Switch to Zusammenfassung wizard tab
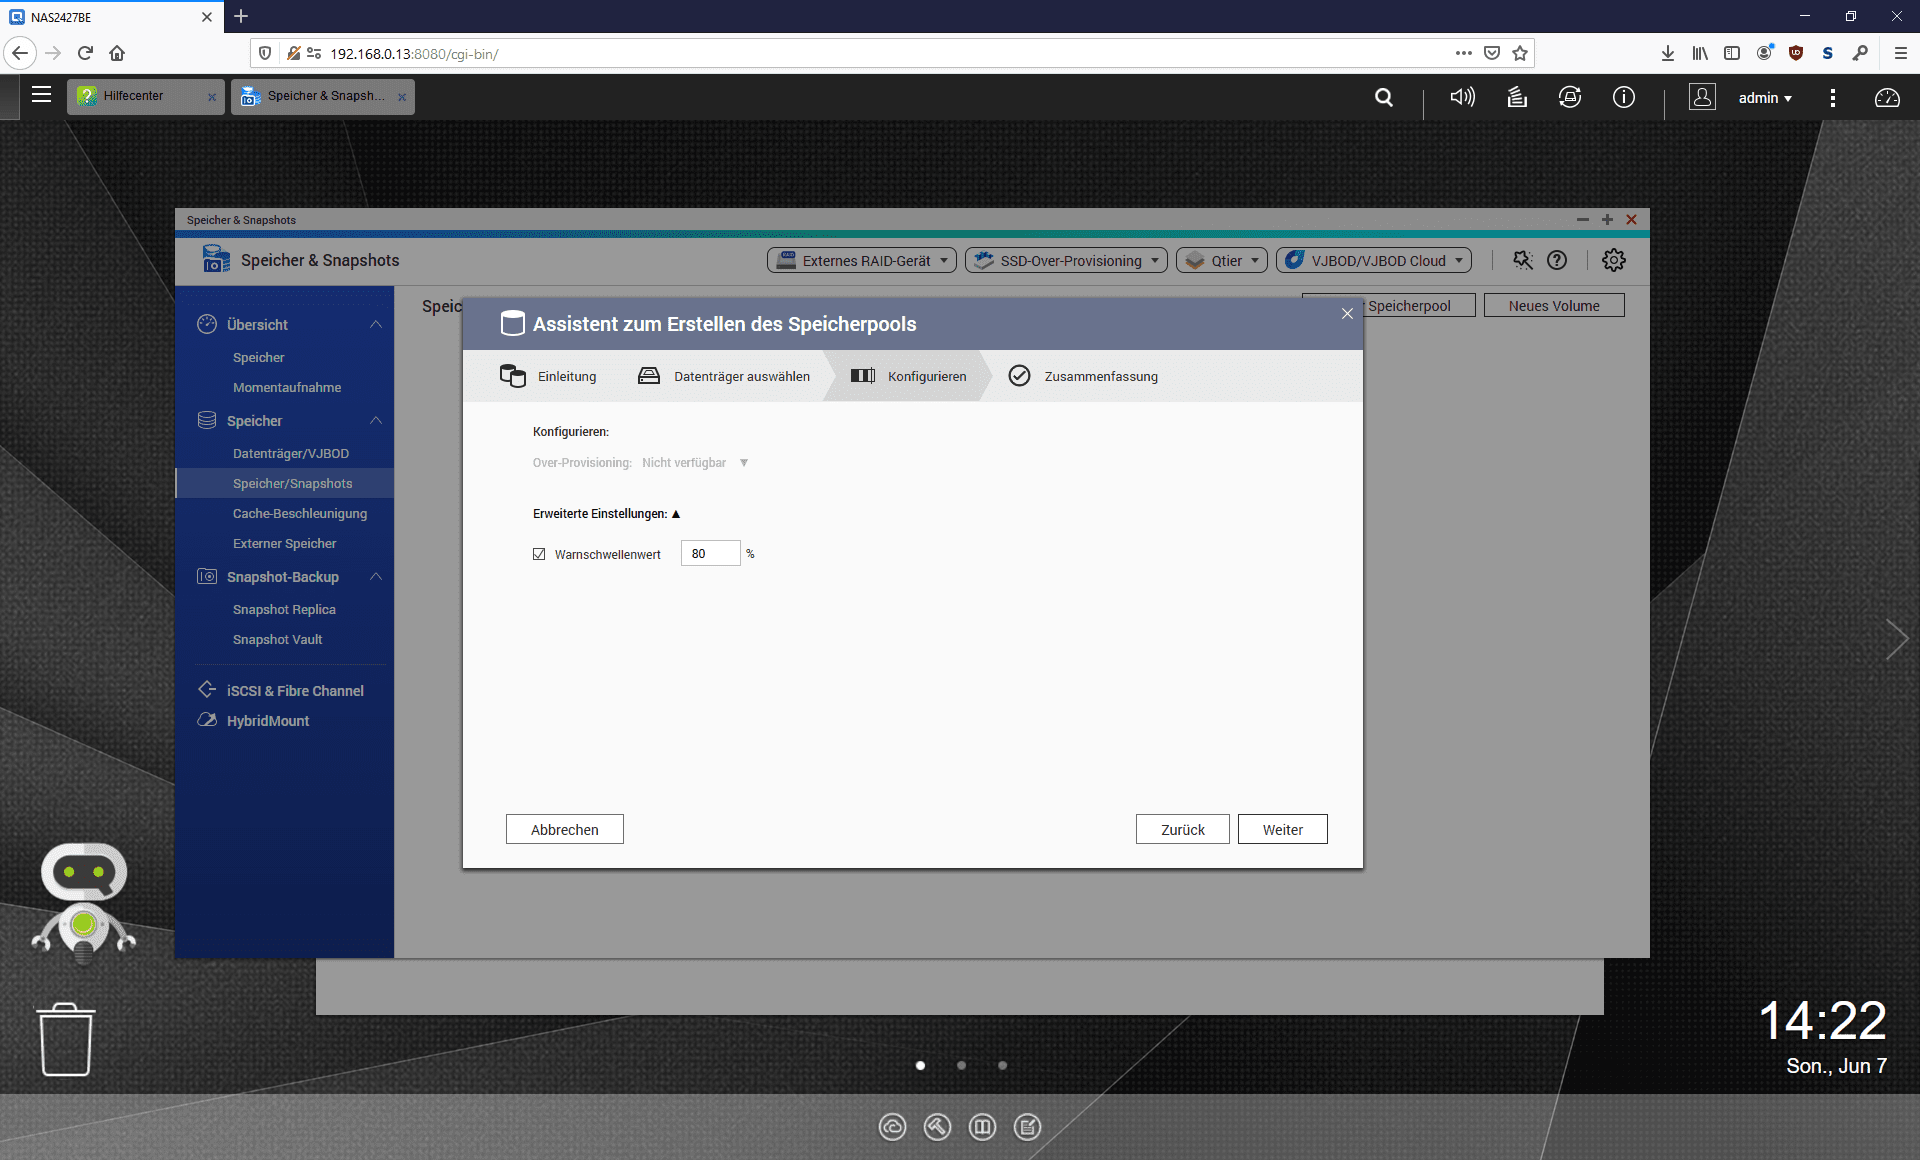Image resolution: width=1920 pixels, height=1160 pixels. tap(1099, 376)
